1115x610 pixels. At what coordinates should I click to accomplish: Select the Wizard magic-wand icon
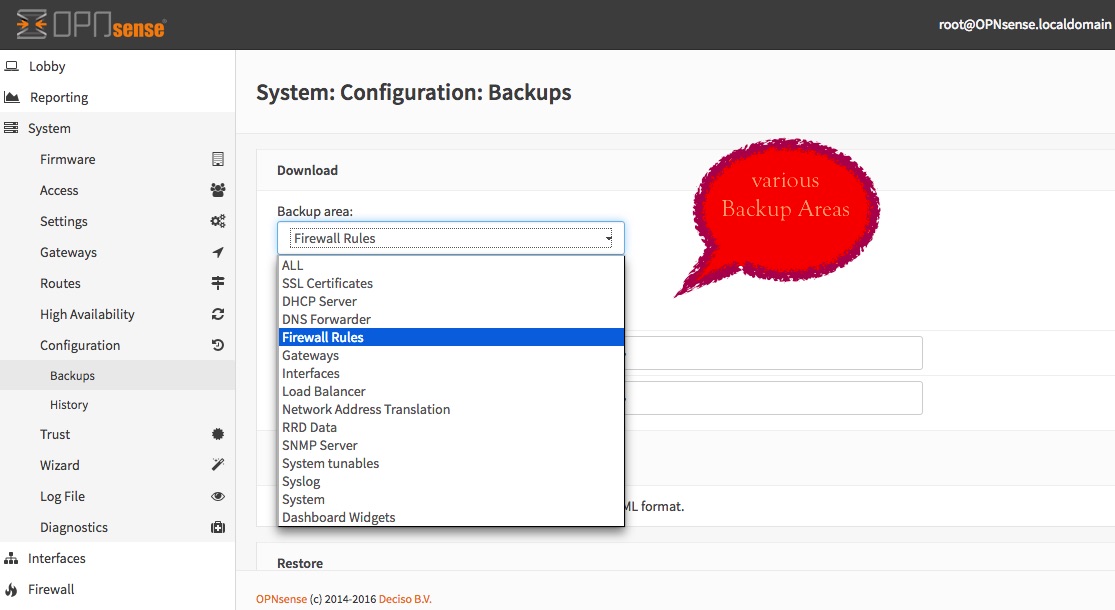(x=218, y=465)
